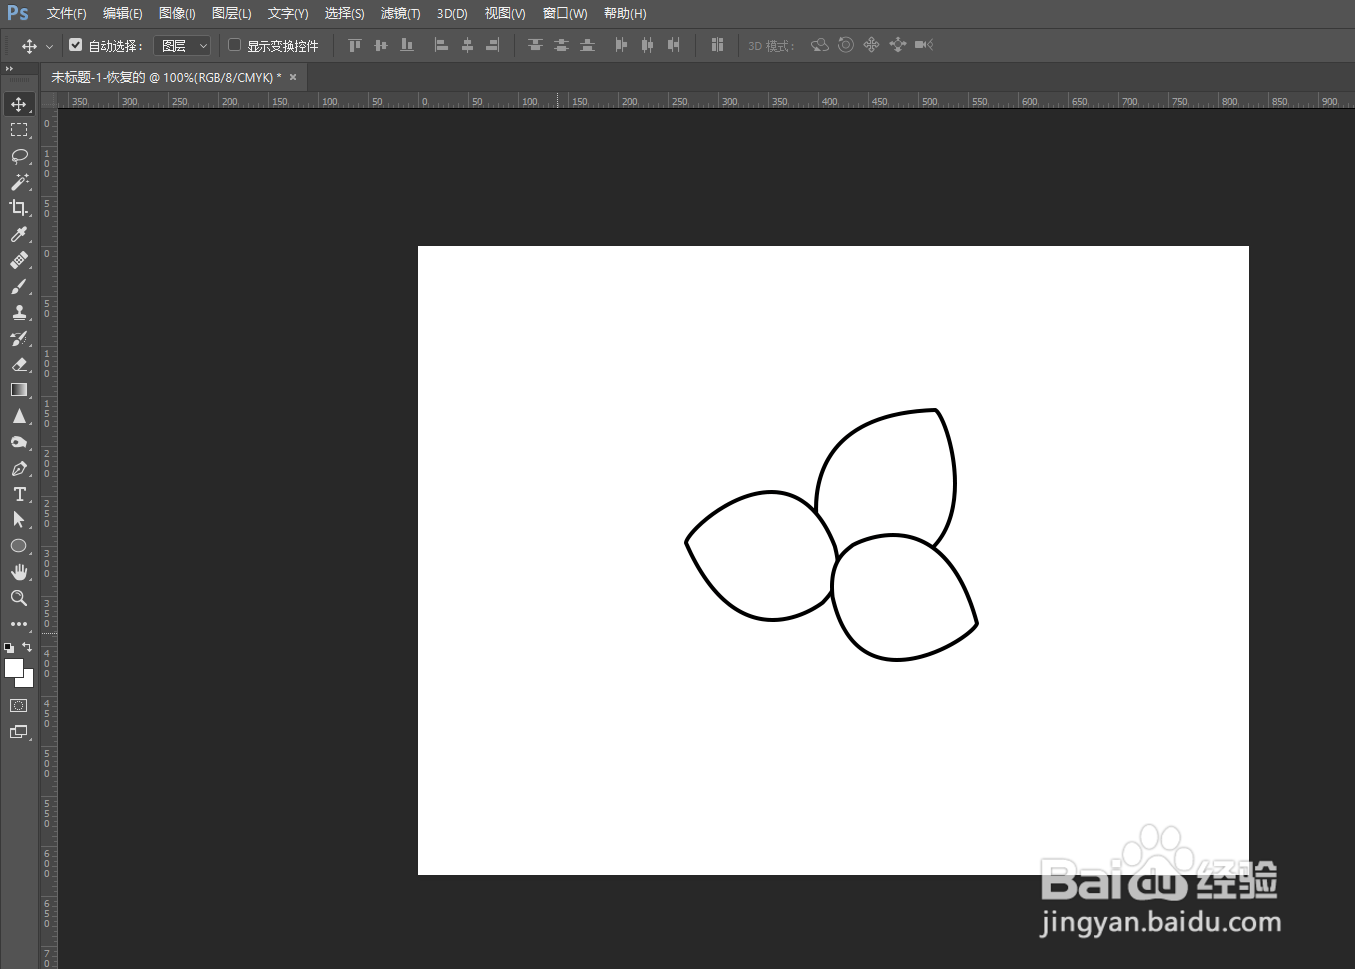The height and width of the screenshot is (969, 1355).
Task: Open the 滤镜(T) menu
Action: pos(400,14)
